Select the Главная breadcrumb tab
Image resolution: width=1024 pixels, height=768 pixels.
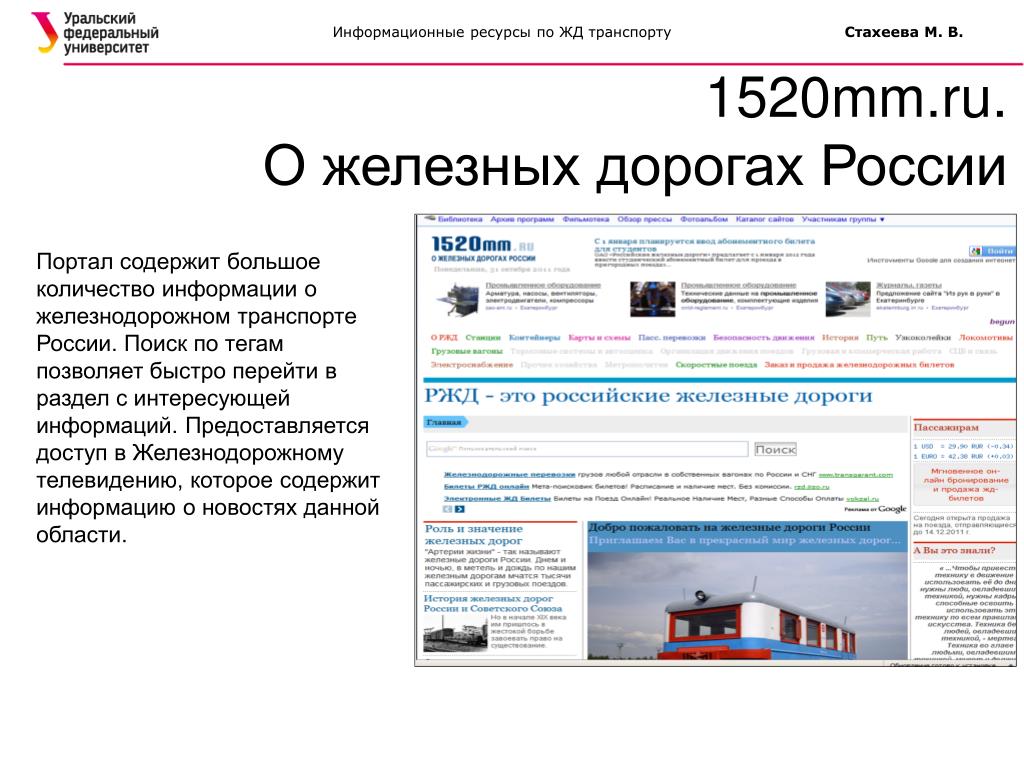tap(445, 423)
